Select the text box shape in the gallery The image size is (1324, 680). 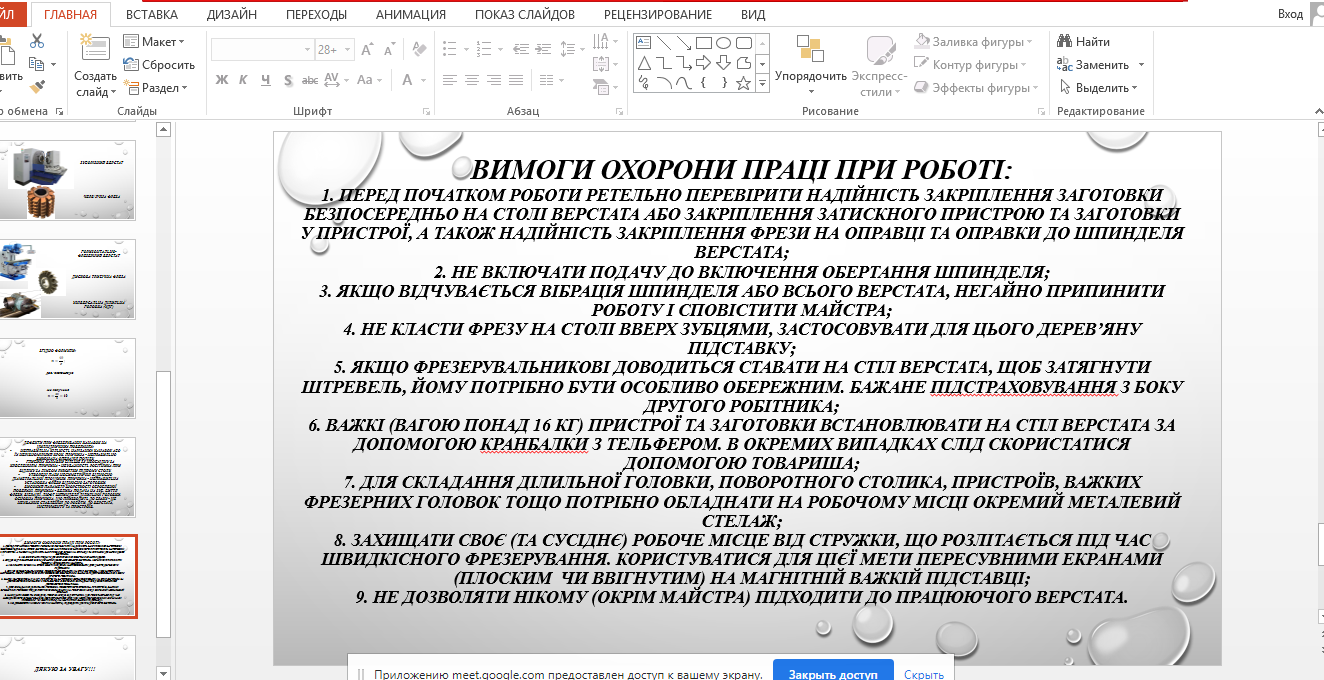(644, 43)
